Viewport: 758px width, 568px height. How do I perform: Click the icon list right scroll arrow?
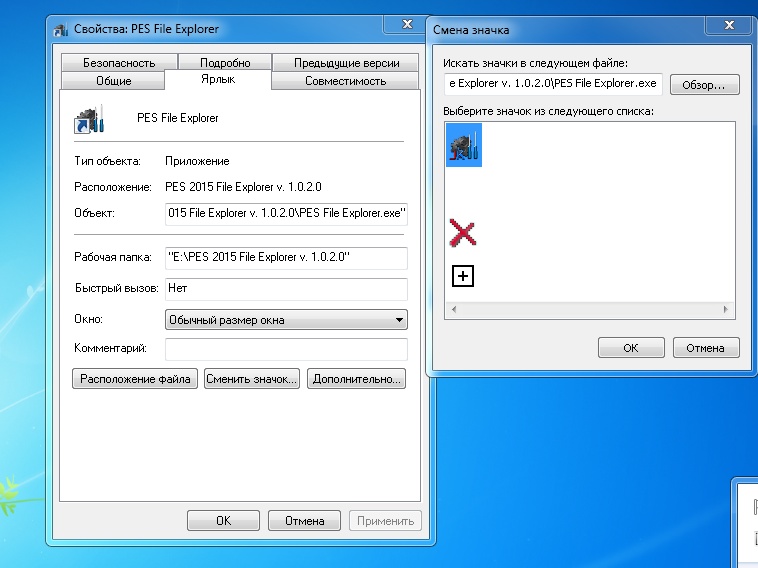(726, 309)
